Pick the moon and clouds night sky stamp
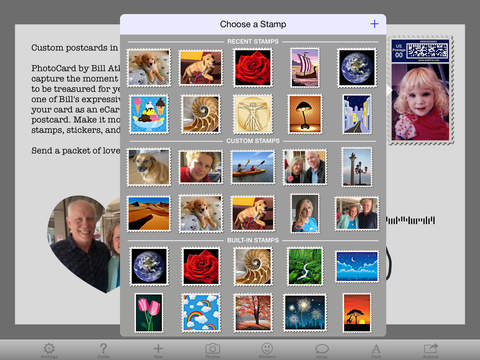This screenshot has height=360, width=480. pyautogui.click(x=356, y=266)
